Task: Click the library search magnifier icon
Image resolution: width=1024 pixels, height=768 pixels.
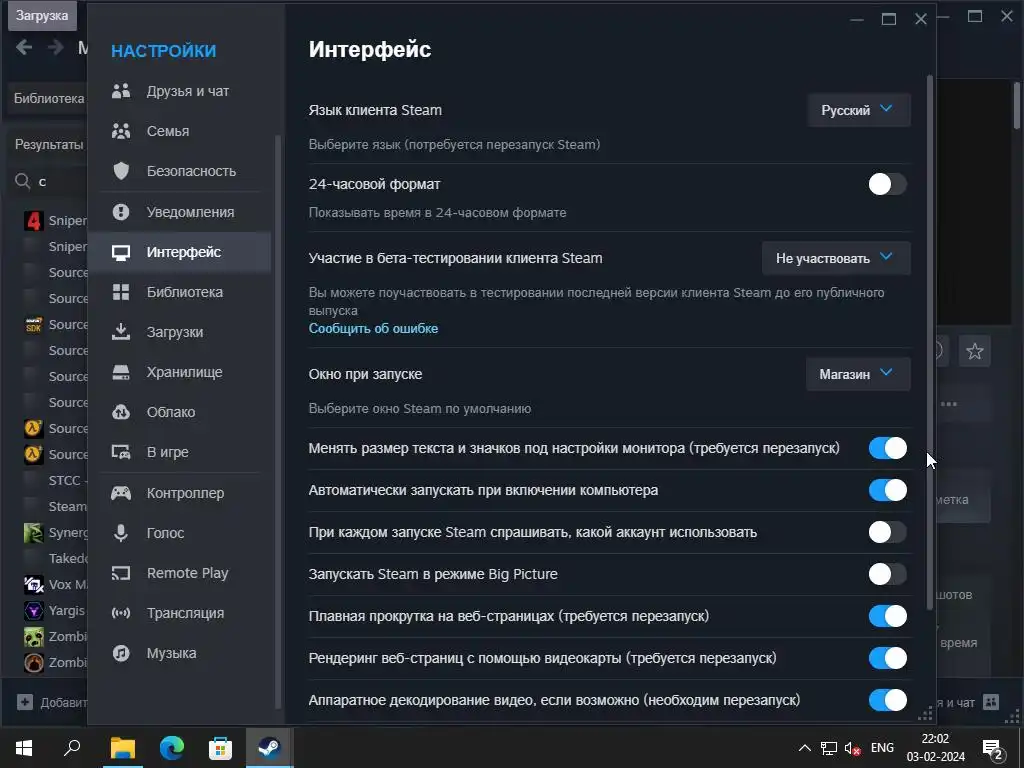Action: click(23, 181)
